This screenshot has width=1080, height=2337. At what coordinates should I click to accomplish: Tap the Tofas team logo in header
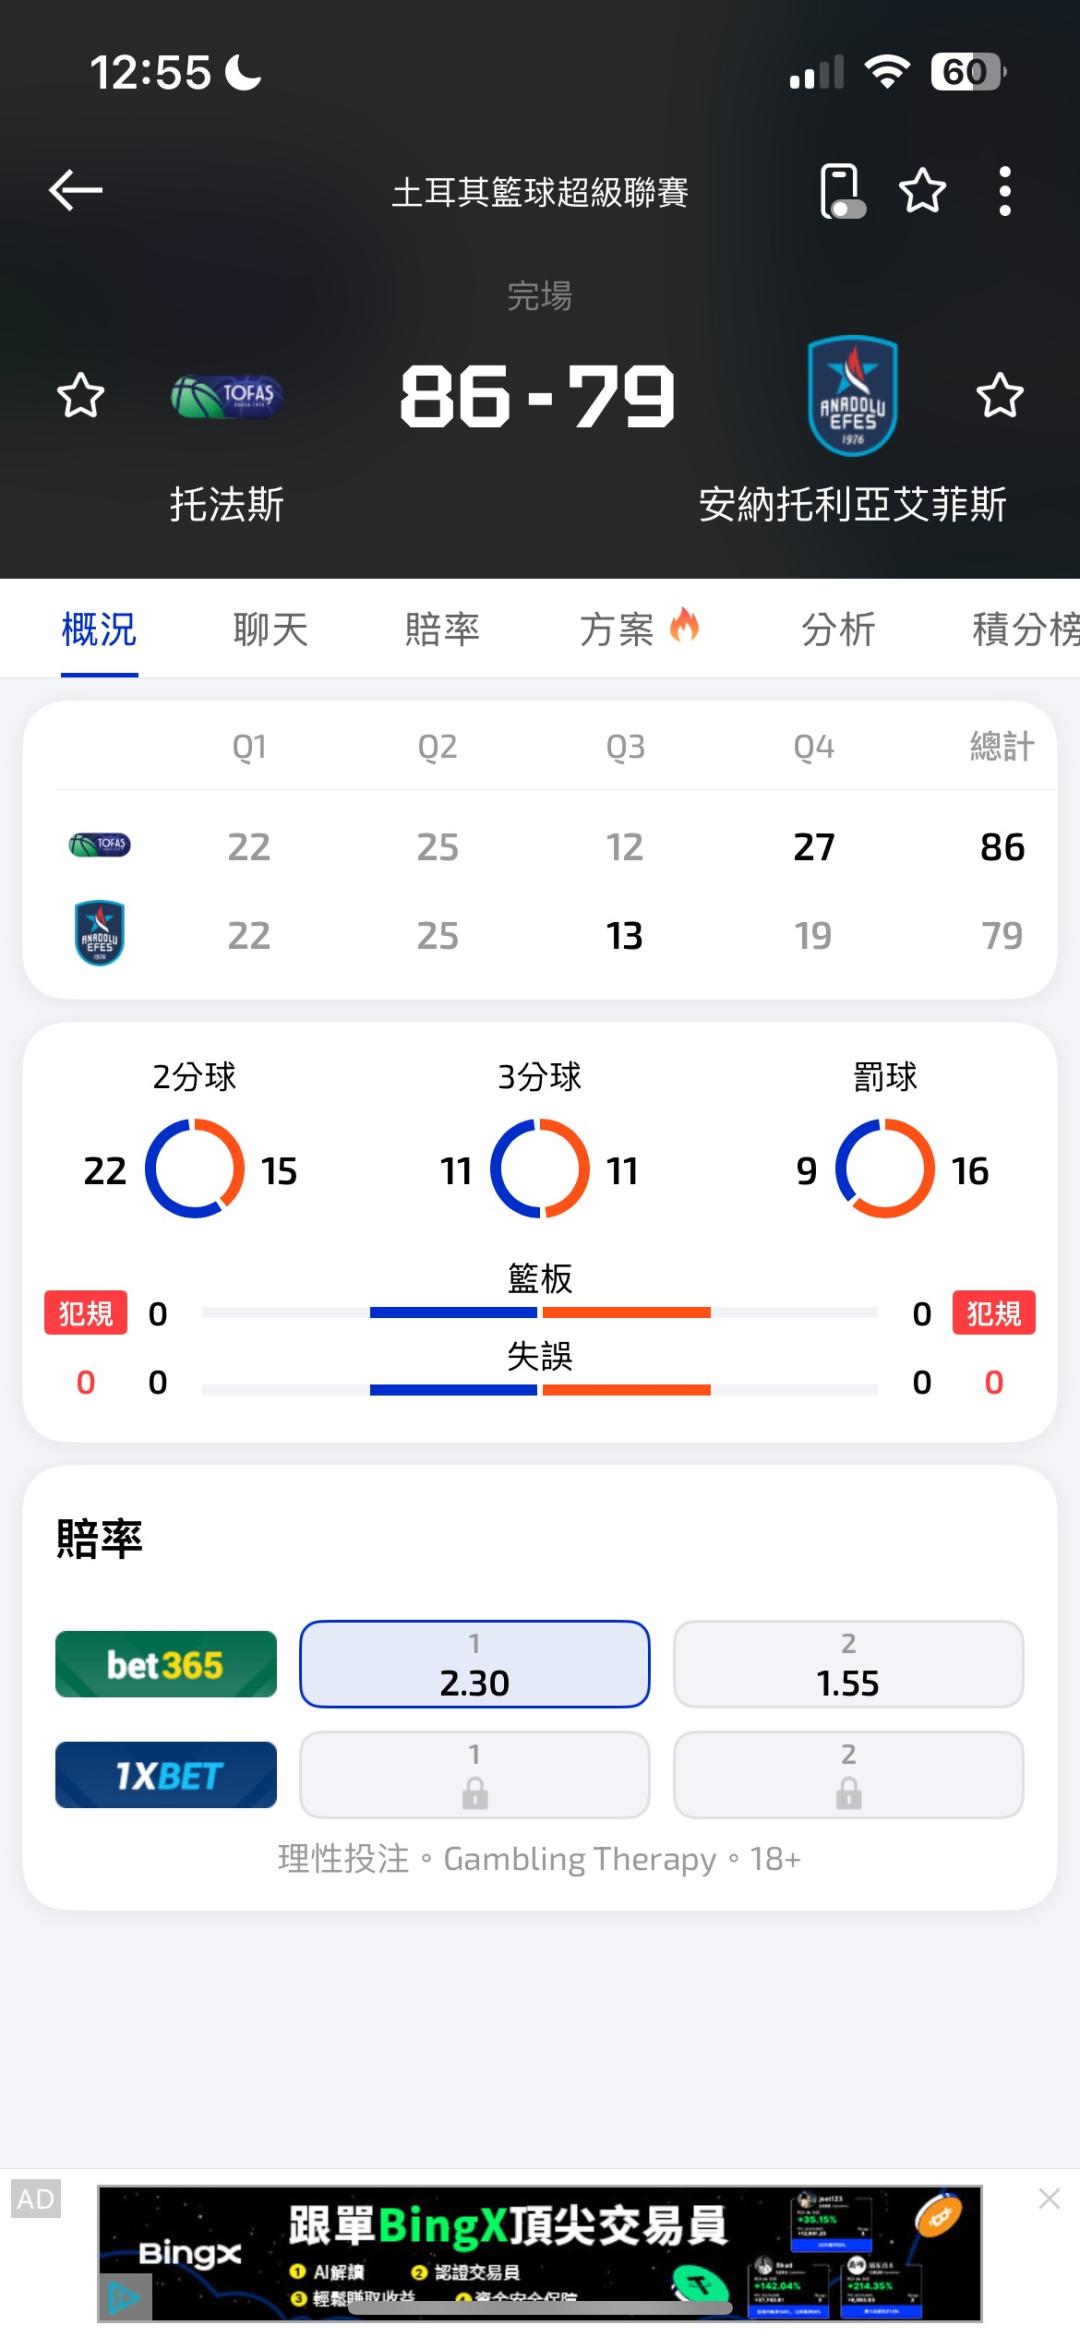click(x=228, y=396)
